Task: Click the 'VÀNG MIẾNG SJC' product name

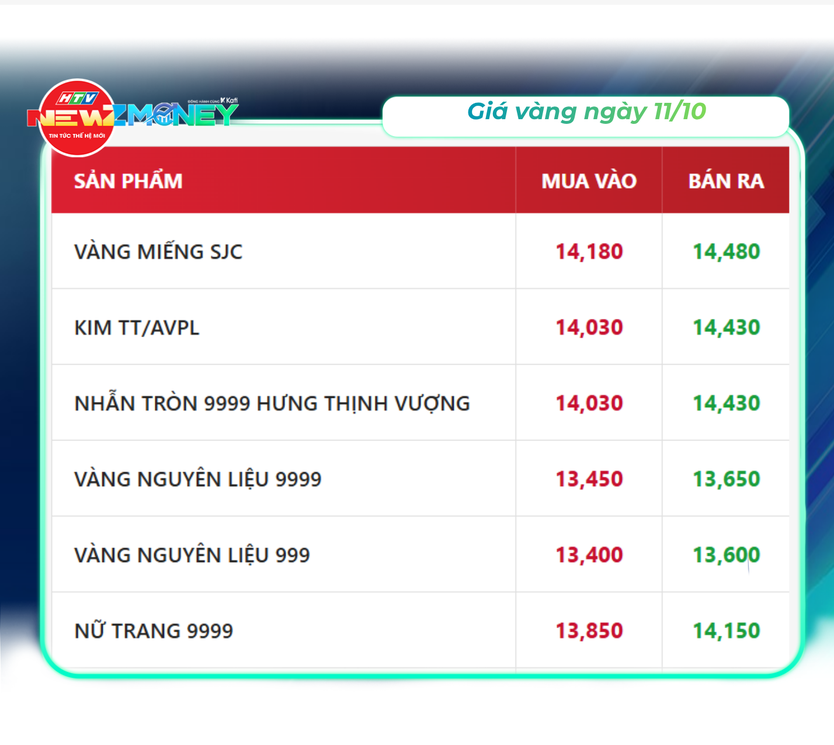Action: (159, 252)
